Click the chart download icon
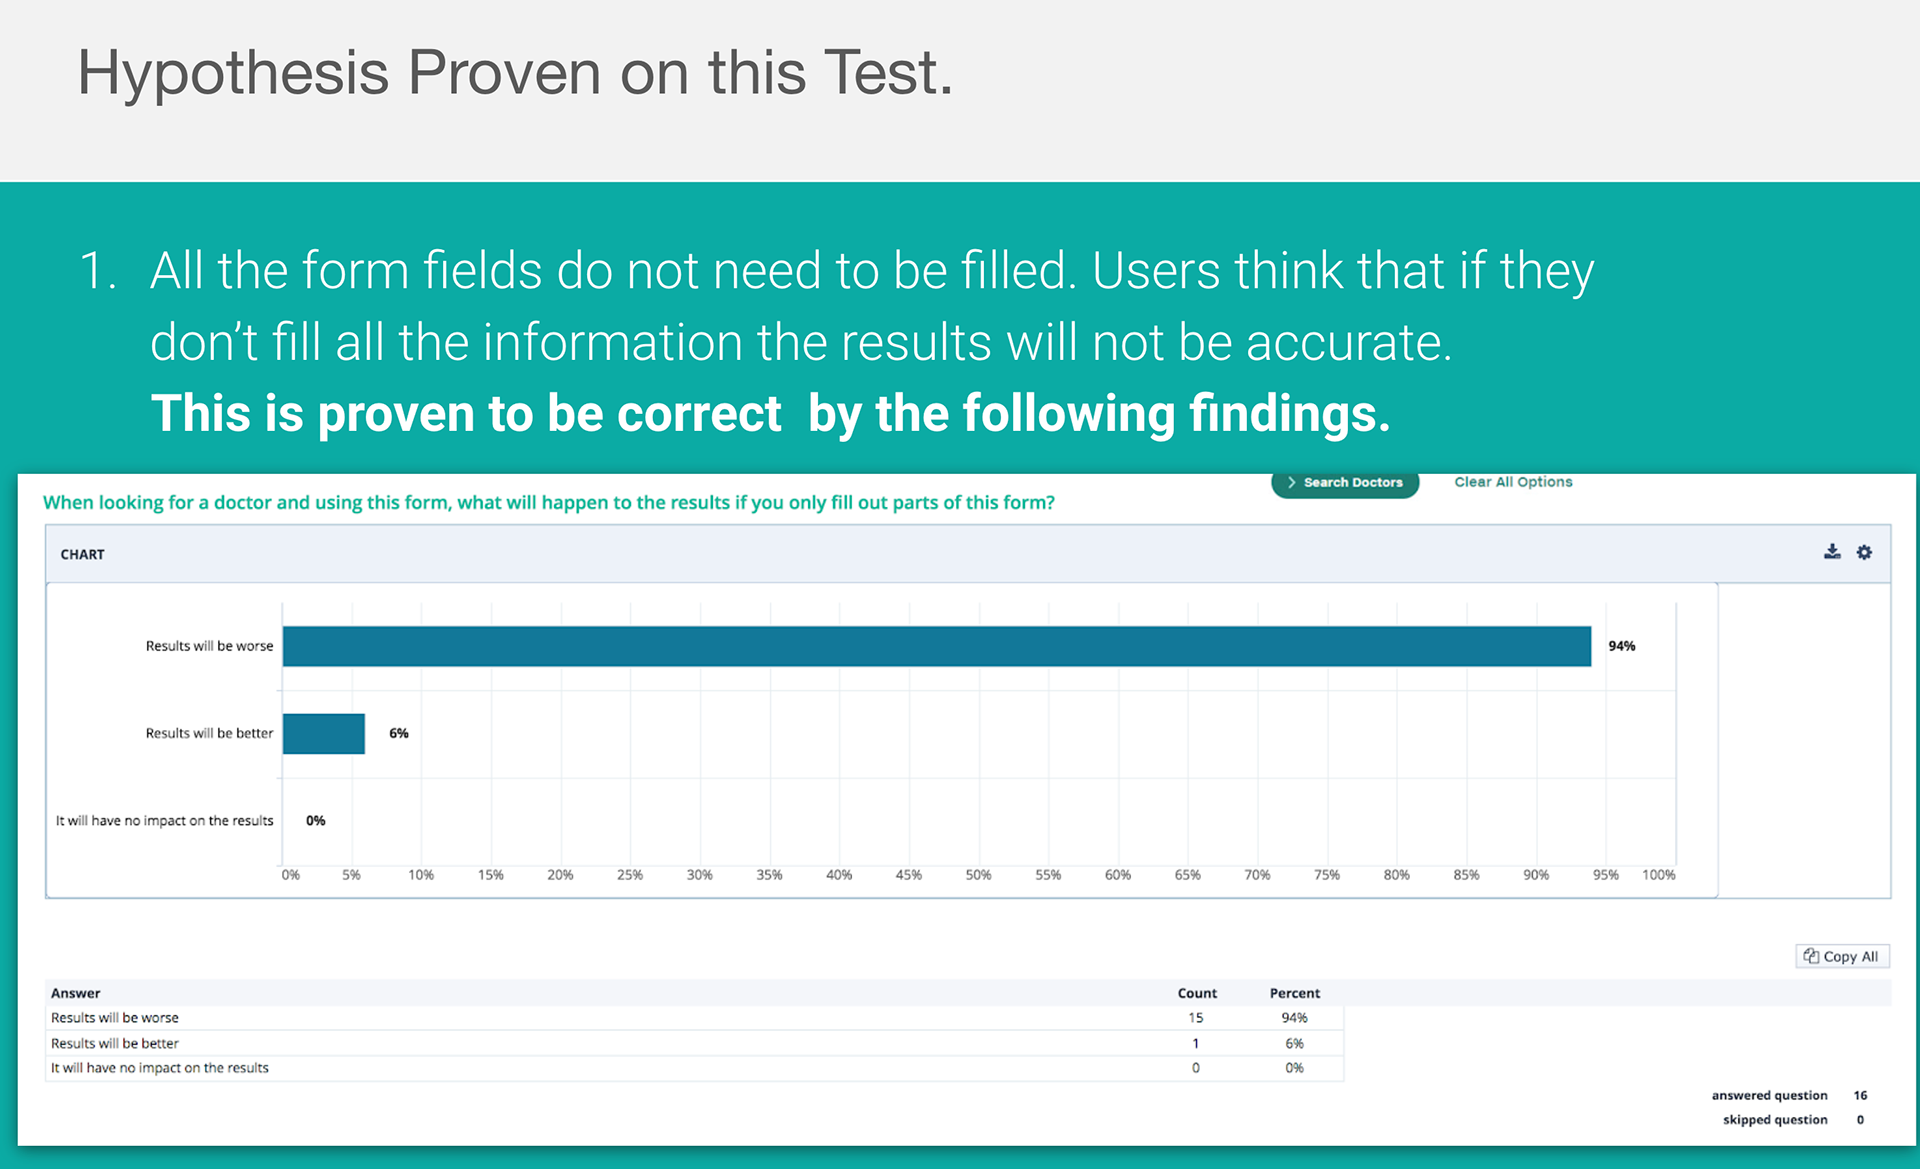 [1832, 552]
